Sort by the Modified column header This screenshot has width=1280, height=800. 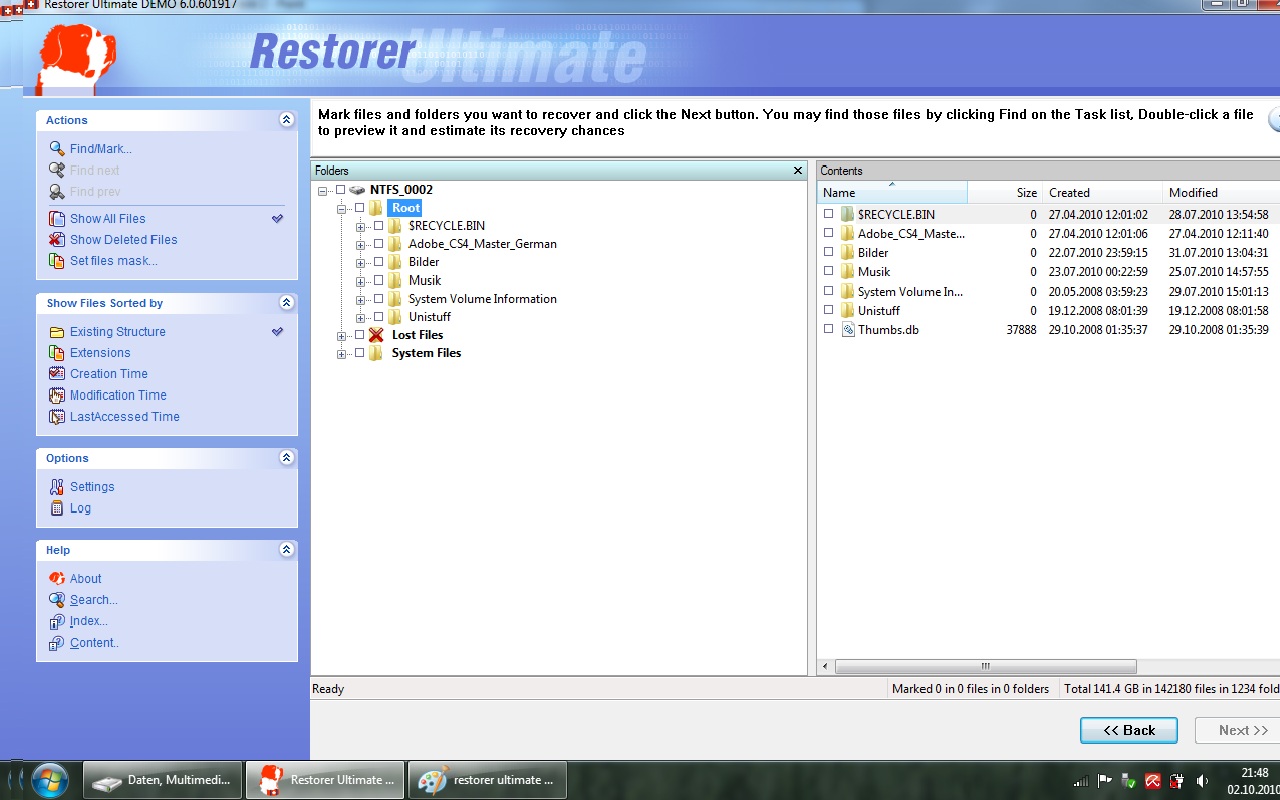1221,192
